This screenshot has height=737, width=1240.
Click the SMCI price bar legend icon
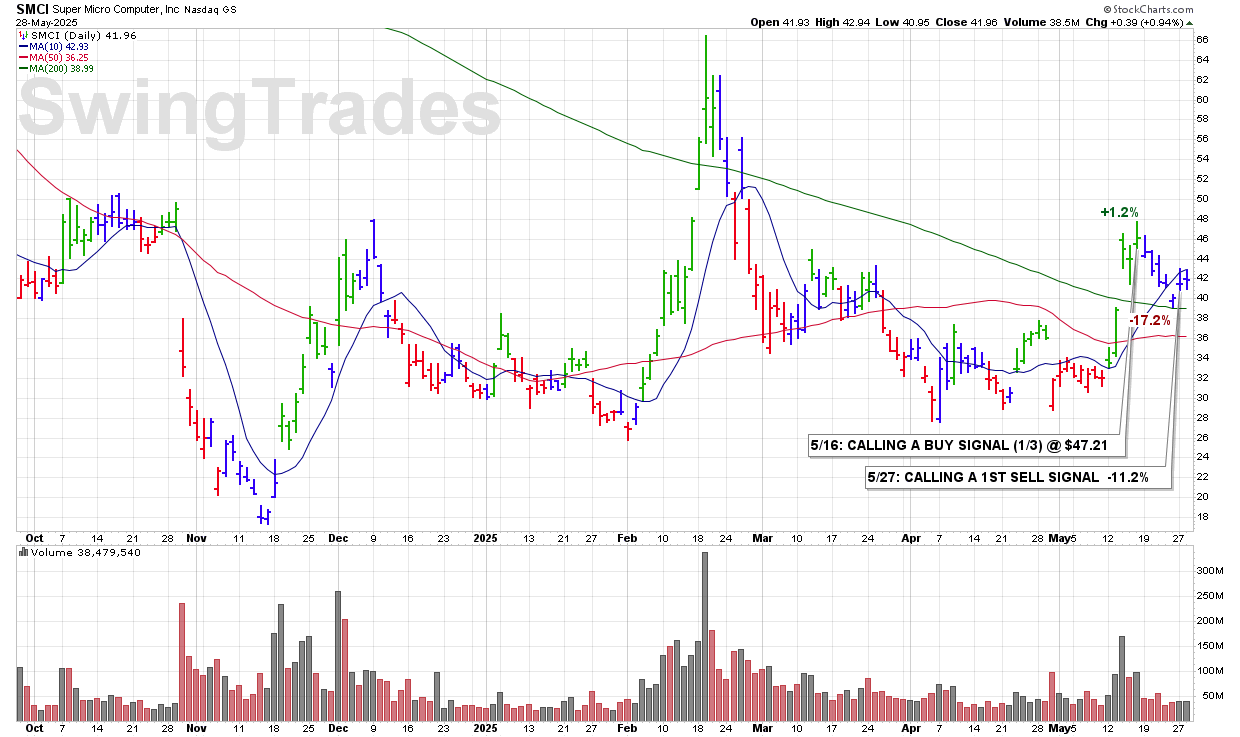click(23, 34)
